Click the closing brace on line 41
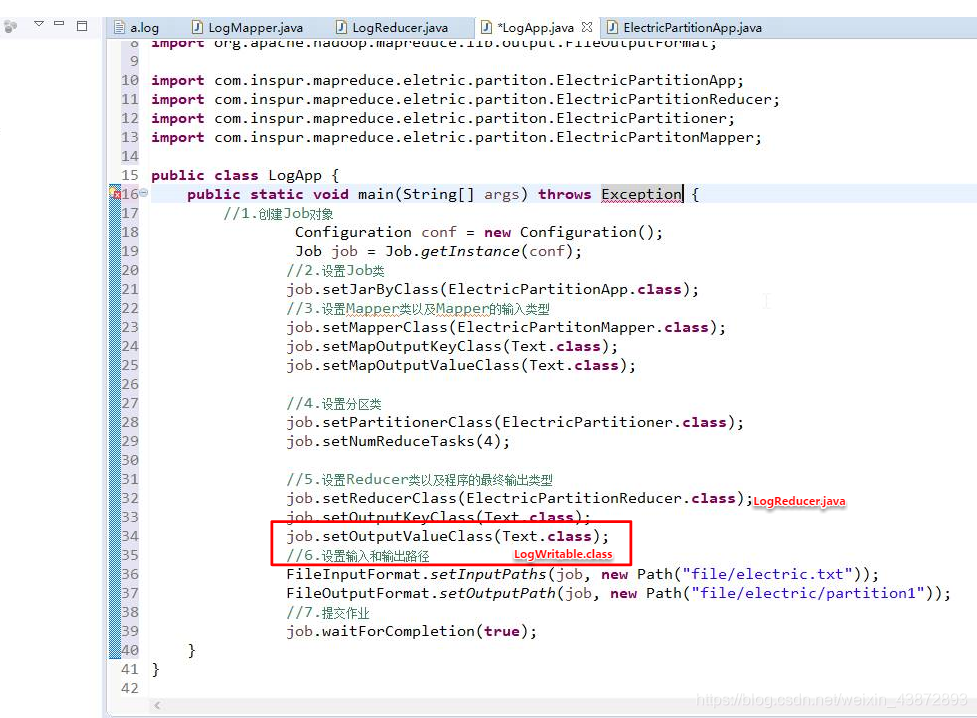 click(x=156, y=669)
